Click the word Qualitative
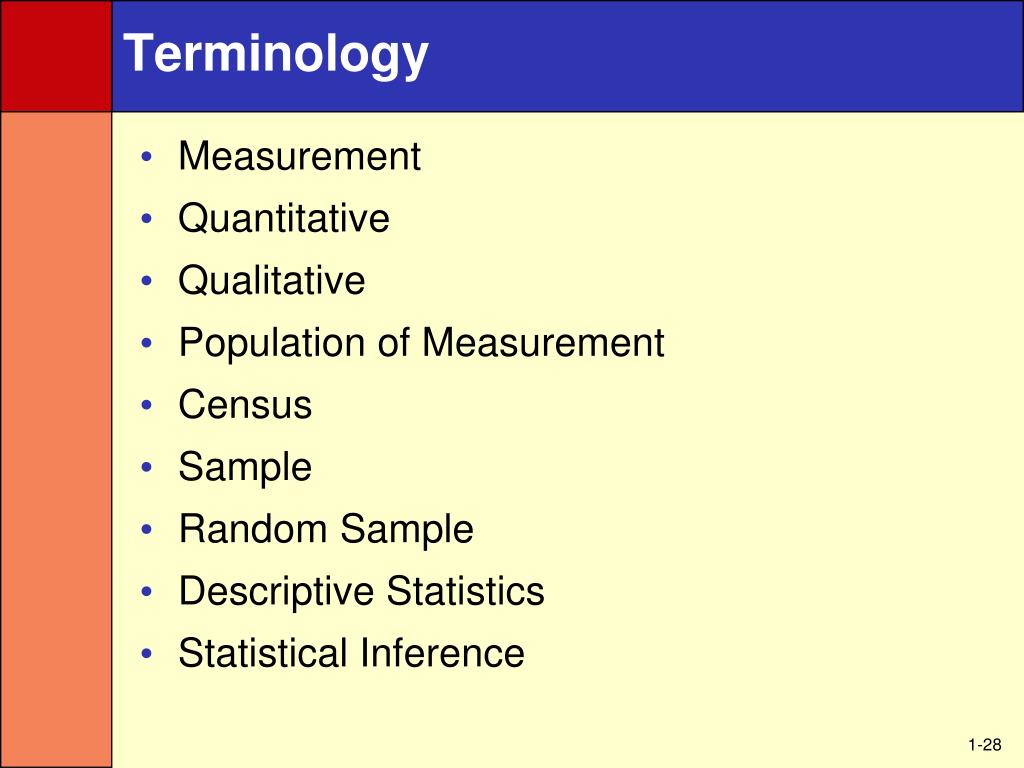1024x768 pixels. (x=272, y=281)
